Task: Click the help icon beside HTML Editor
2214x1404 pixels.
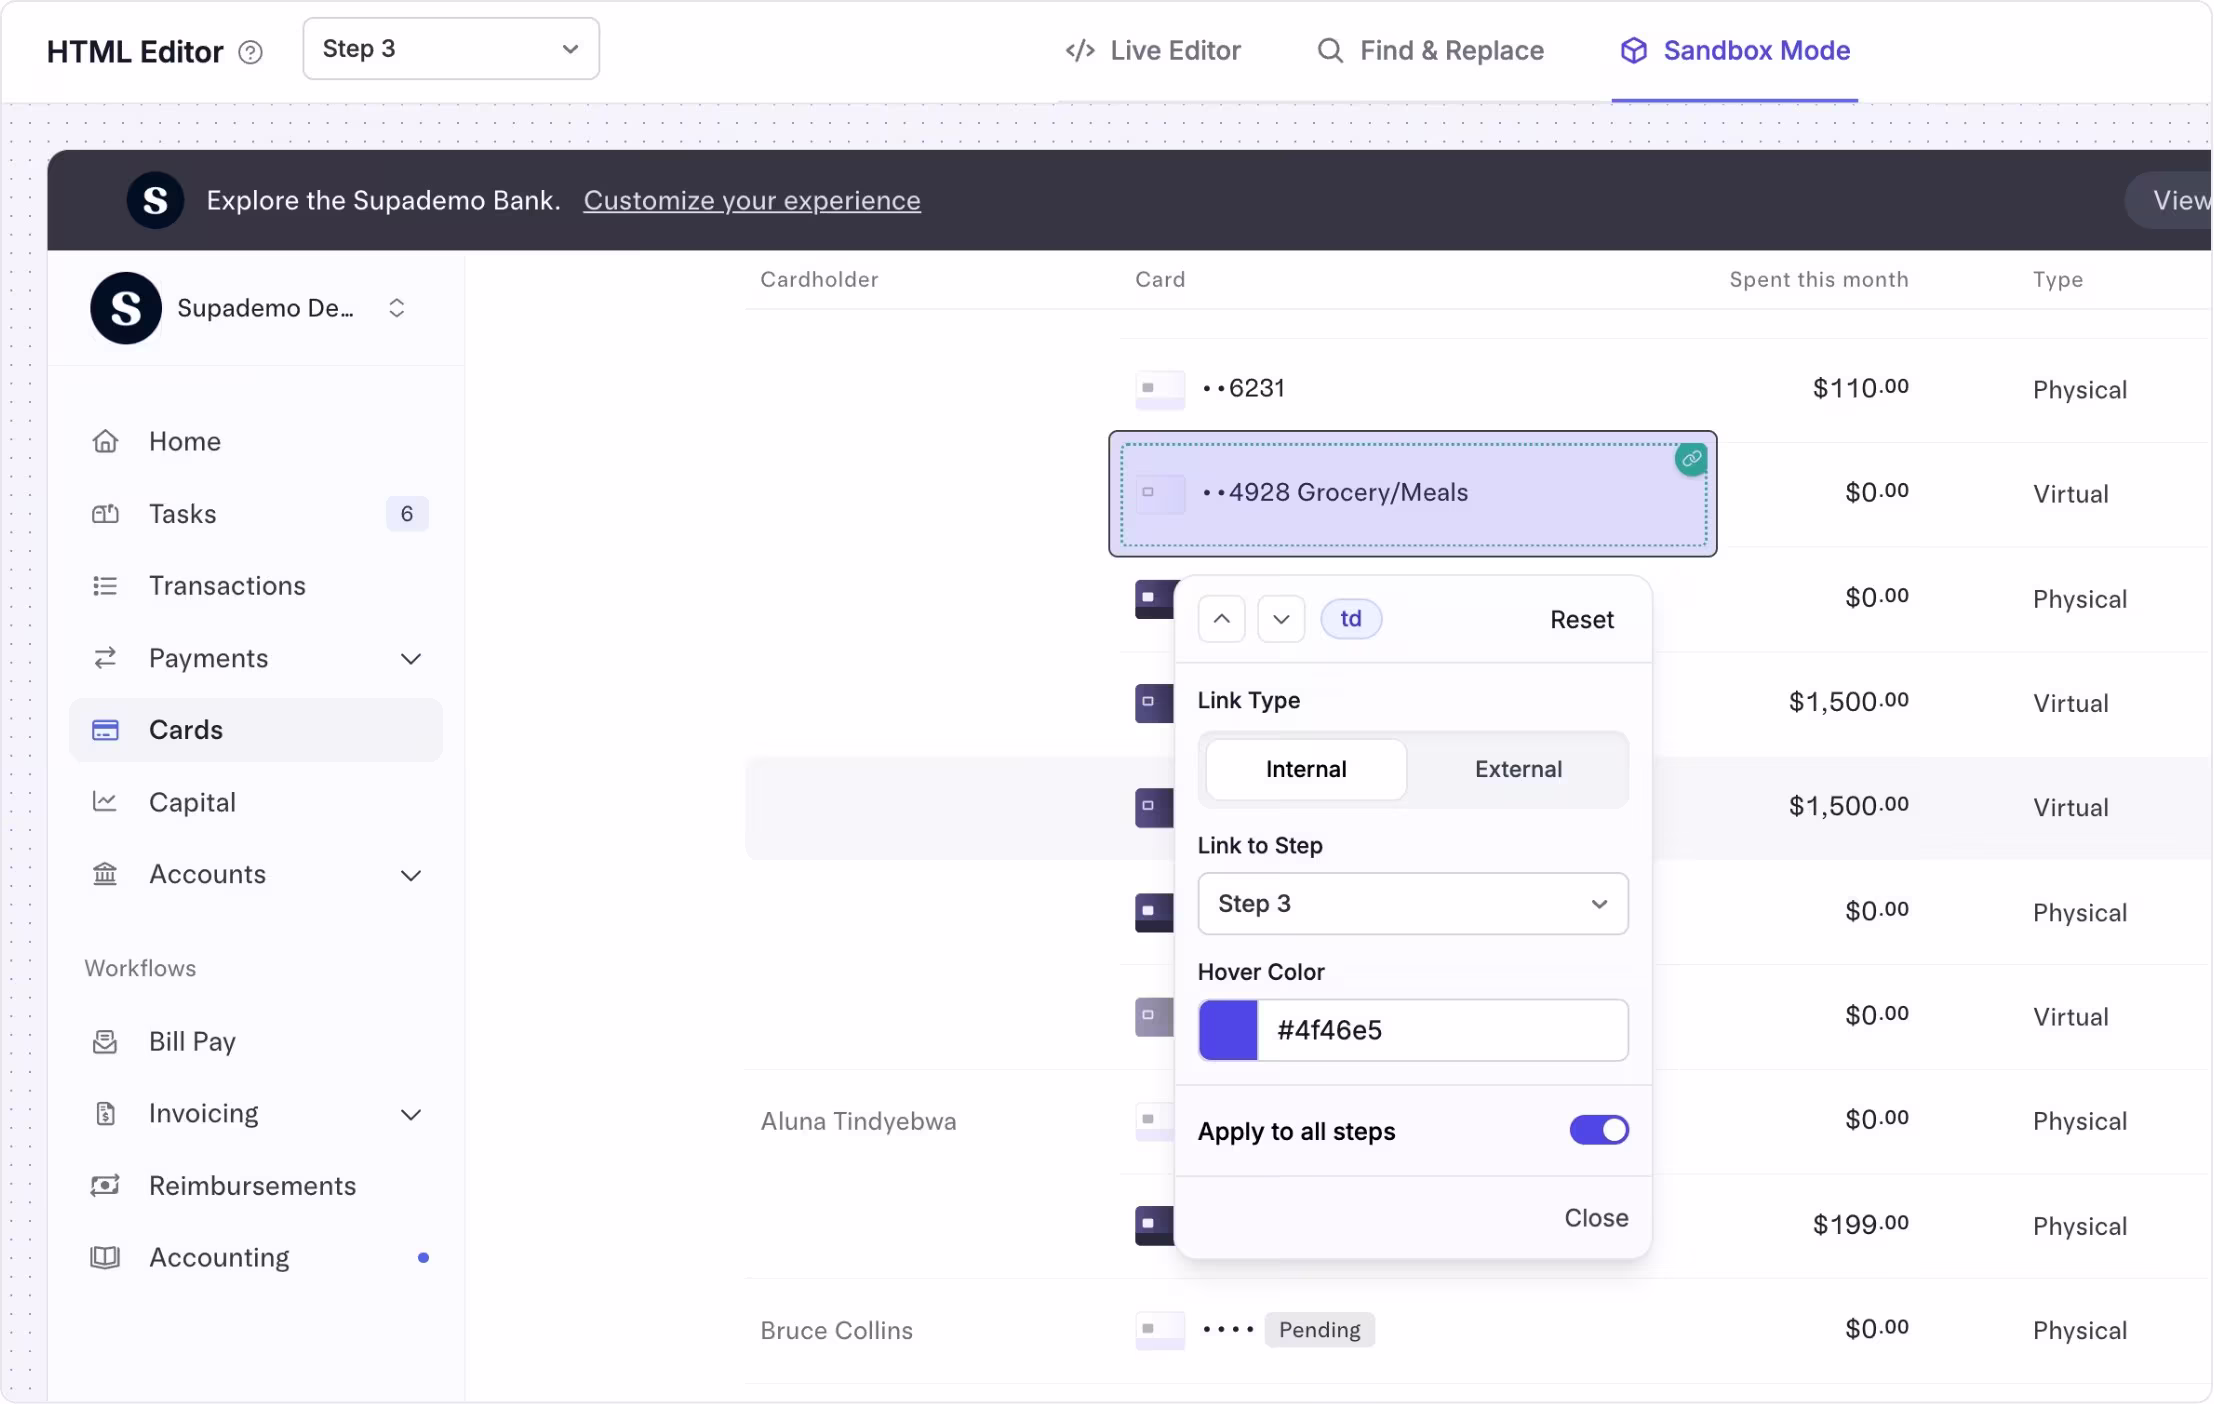Action: tap(251, 52)
